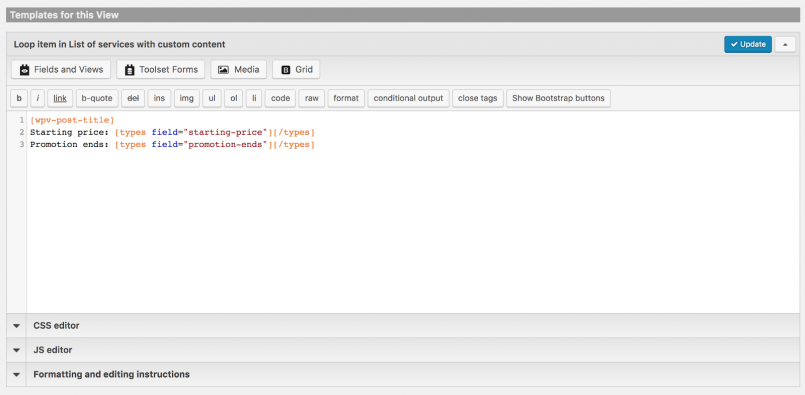Insert code tag quicktag
The height and width of the screenshot is (395, 805).
click(x=280, y=98)
